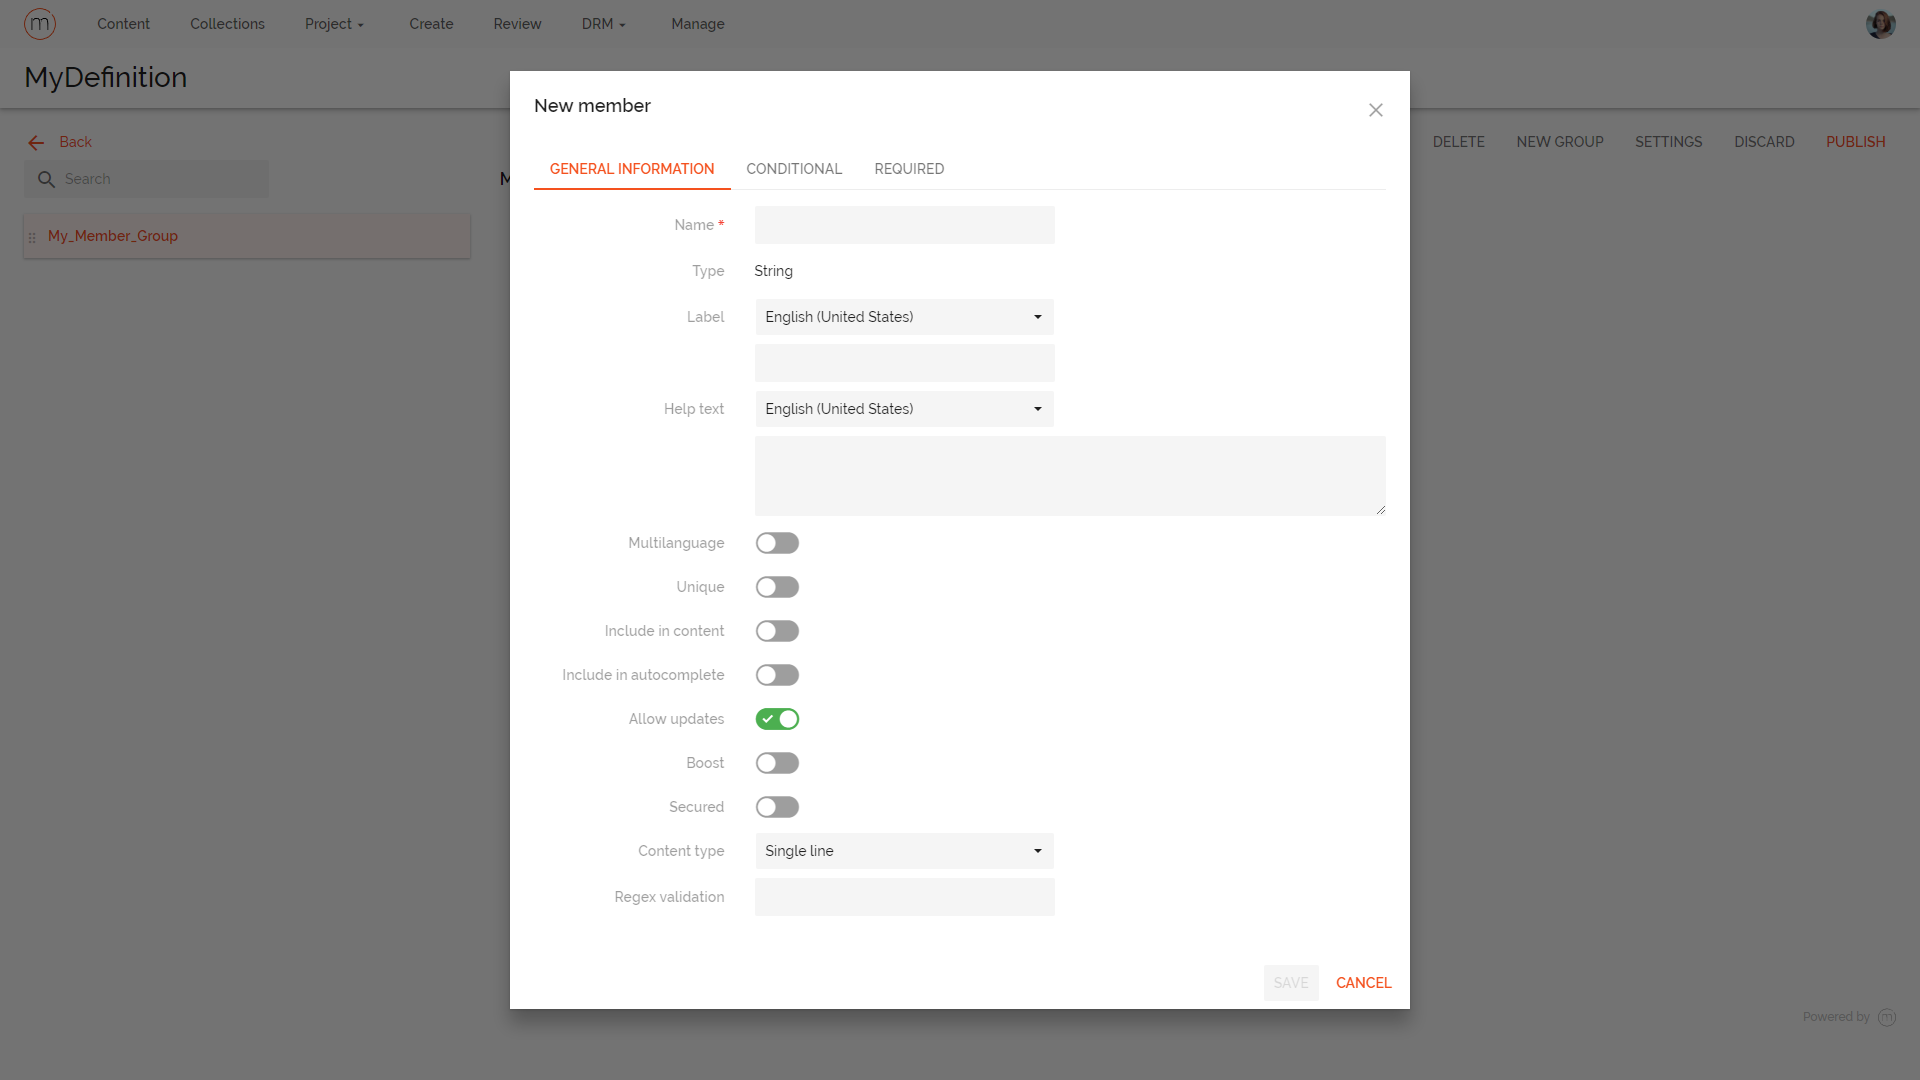The width and height of the screenshot is (1920, 1080).
Task: Enable the Secured toggle
Action: point(777,807)
